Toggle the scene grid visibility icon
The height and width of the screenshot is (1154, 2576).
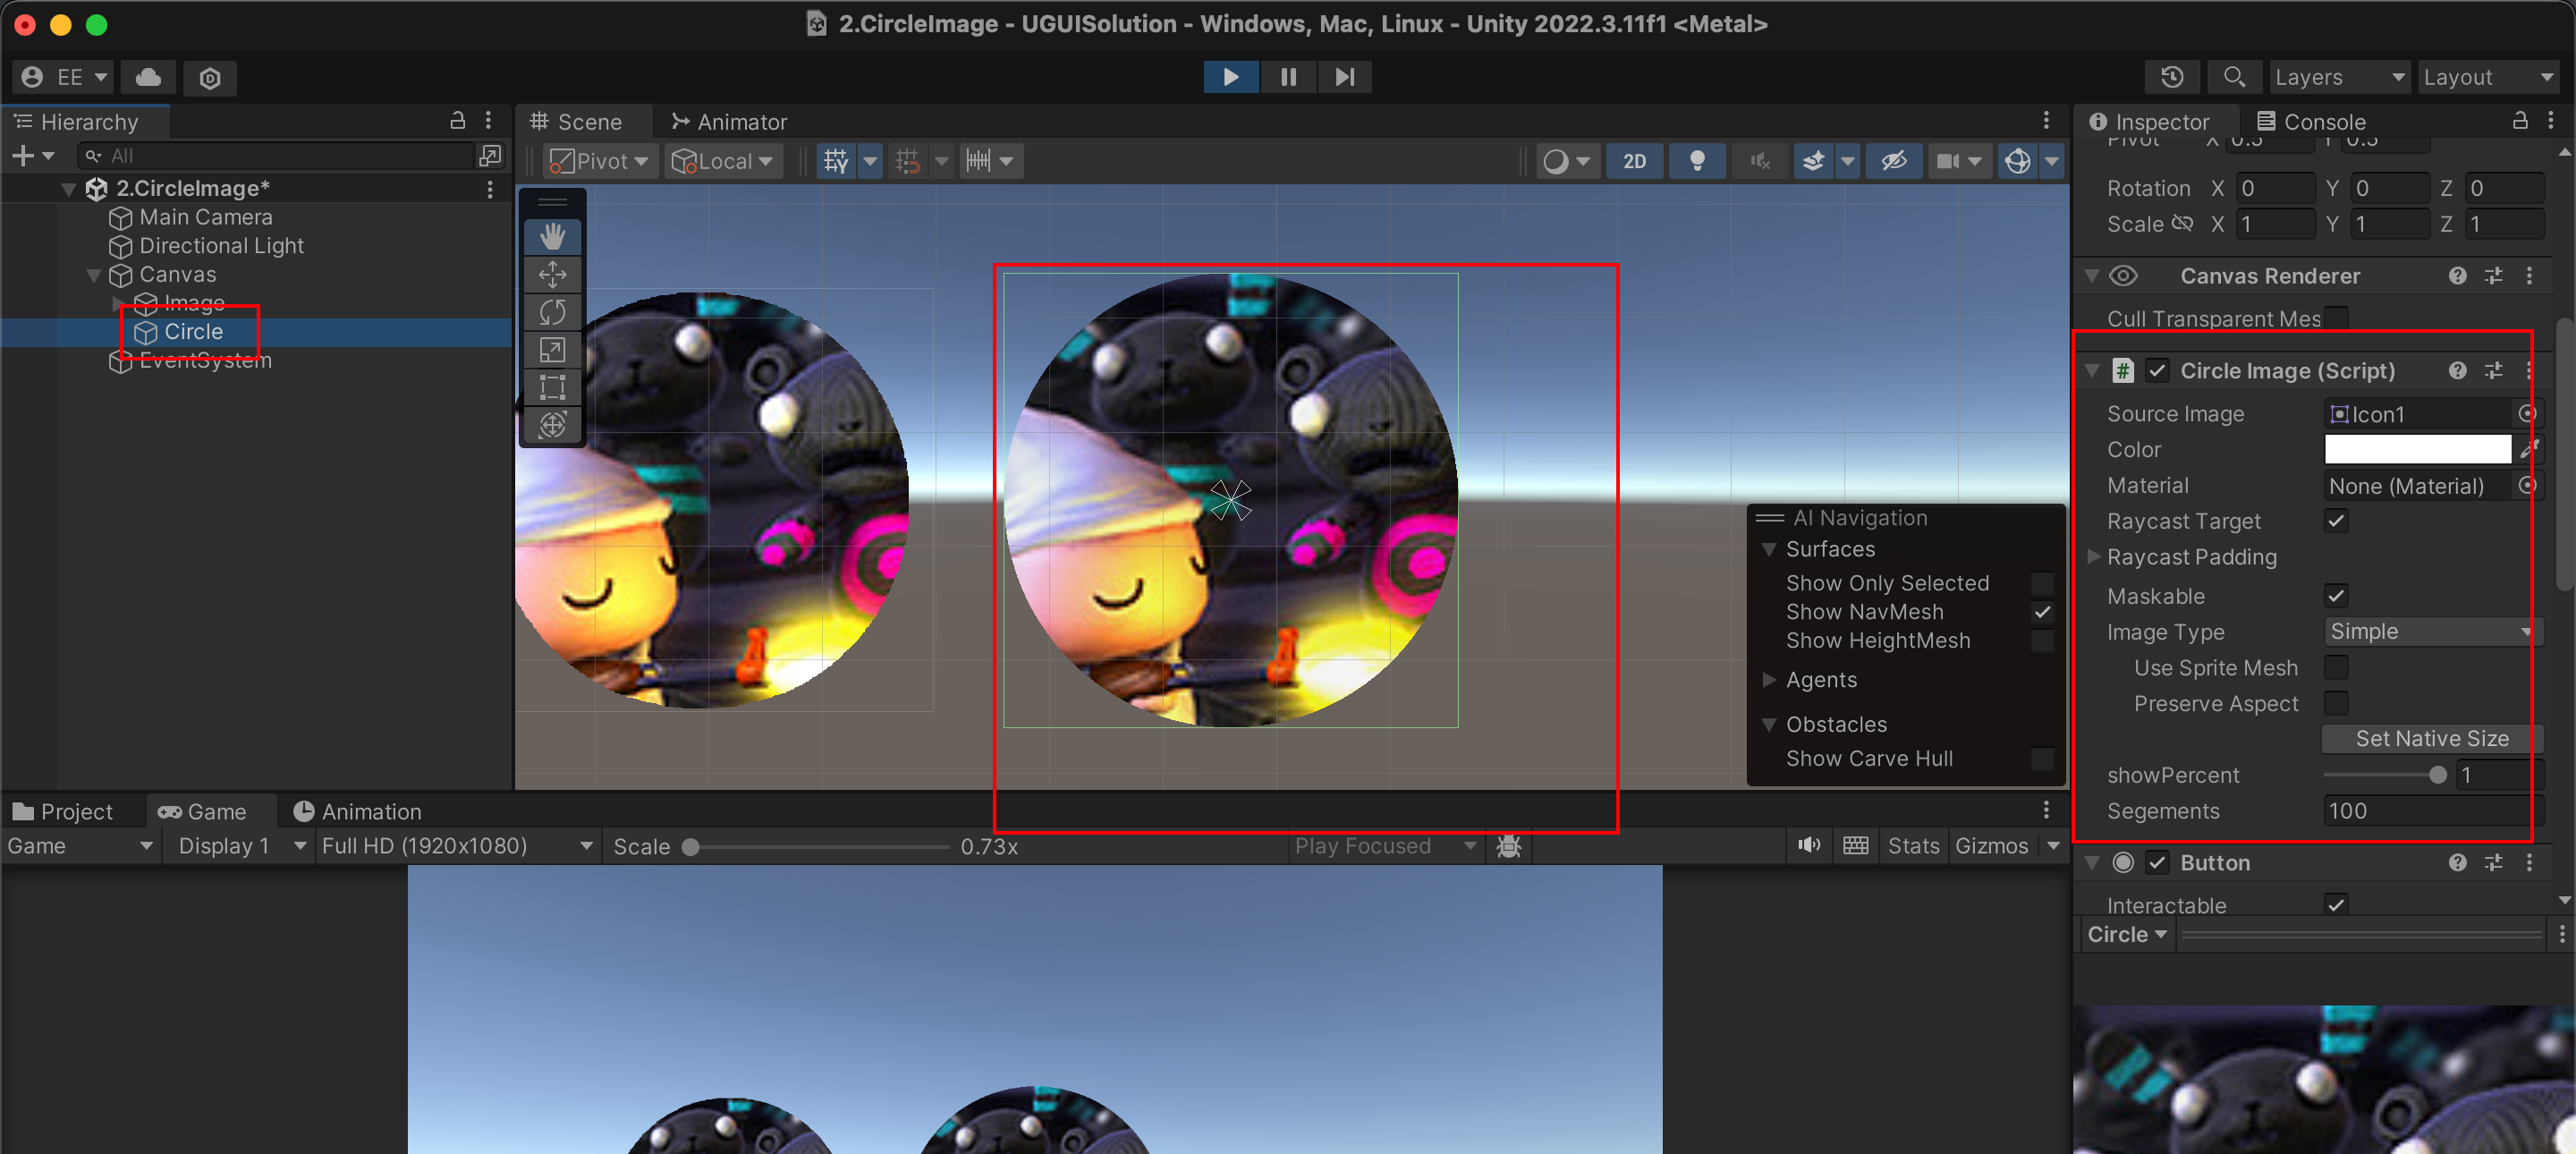[x=836, y=161]
